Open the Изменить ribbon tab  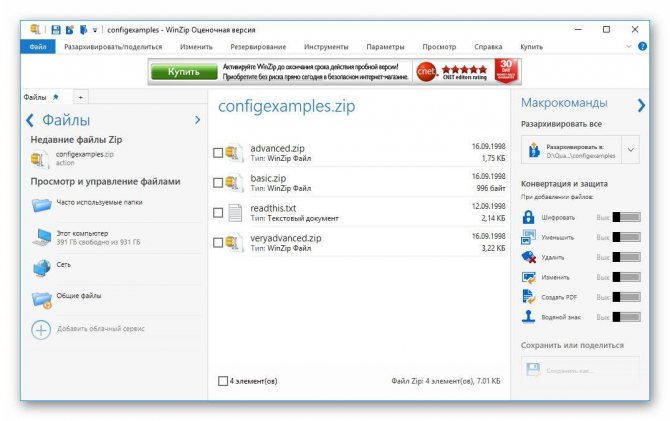196,47
